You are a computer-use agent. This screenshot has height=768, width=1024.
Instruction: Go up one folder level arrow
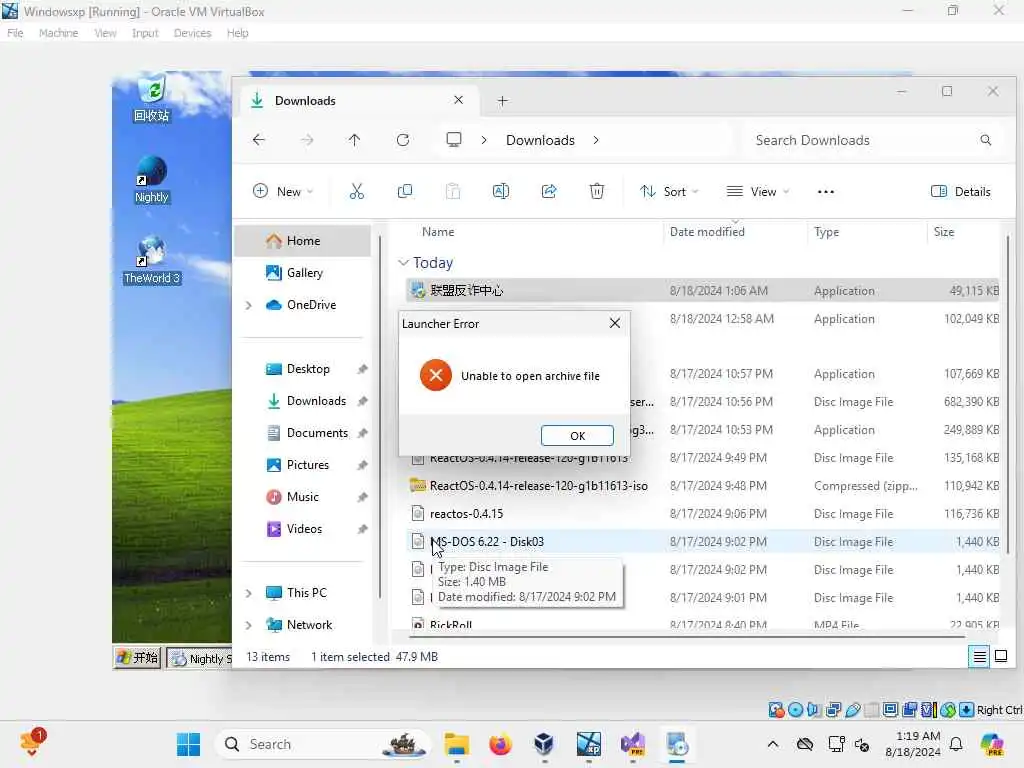tap(355, 140)
